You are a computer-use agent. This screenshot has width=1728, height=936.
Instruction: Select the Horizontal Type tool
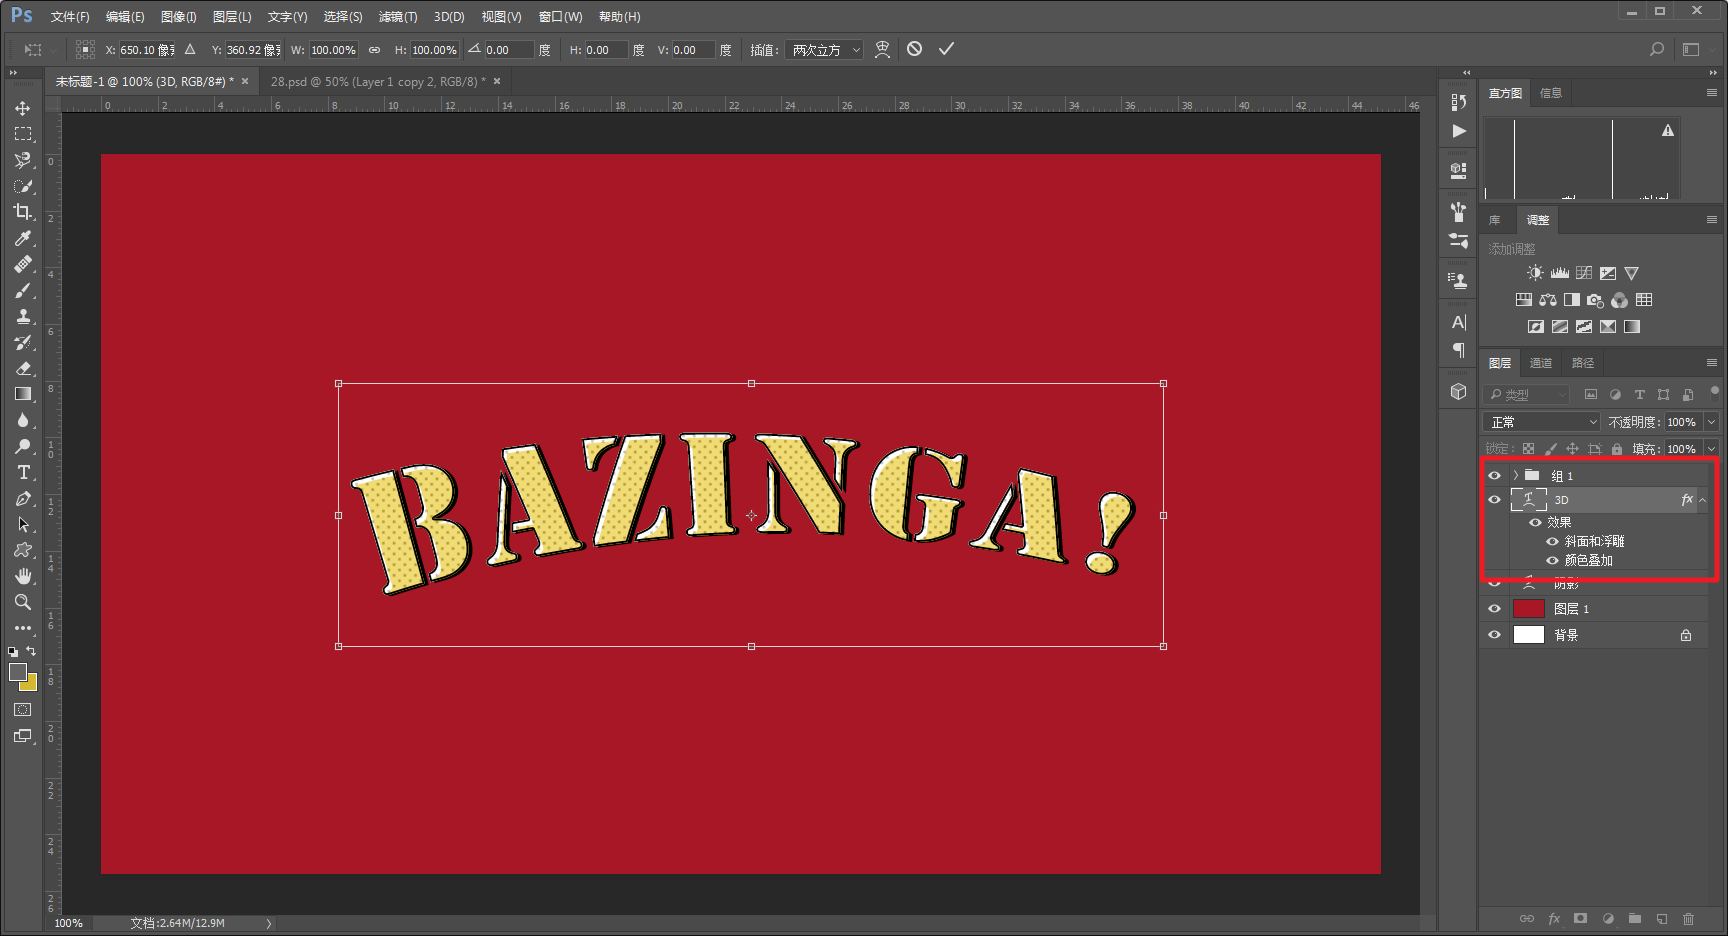22,472
